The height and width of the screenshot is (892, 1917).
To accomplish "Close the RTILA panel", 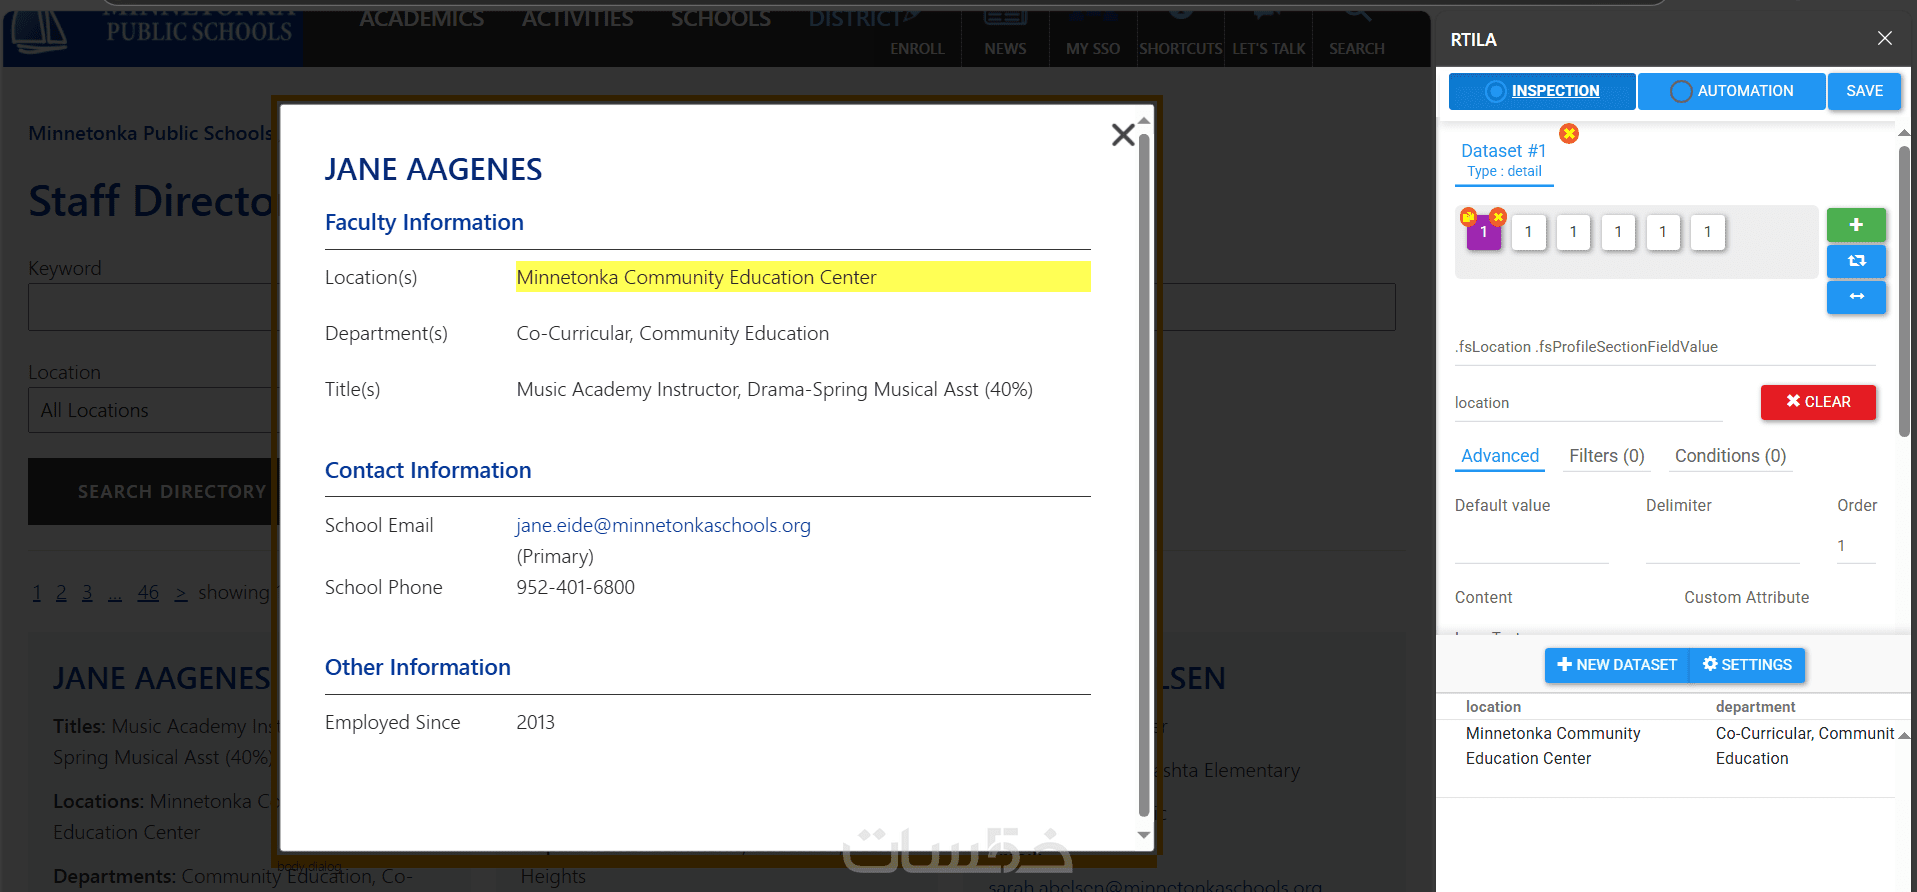I will click(1885, 38).
